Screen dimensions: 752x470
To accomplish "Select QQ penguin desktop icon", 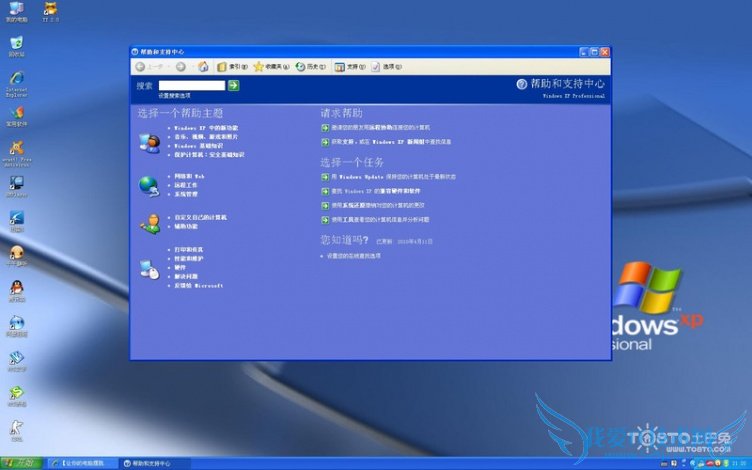I will point(17,291).
